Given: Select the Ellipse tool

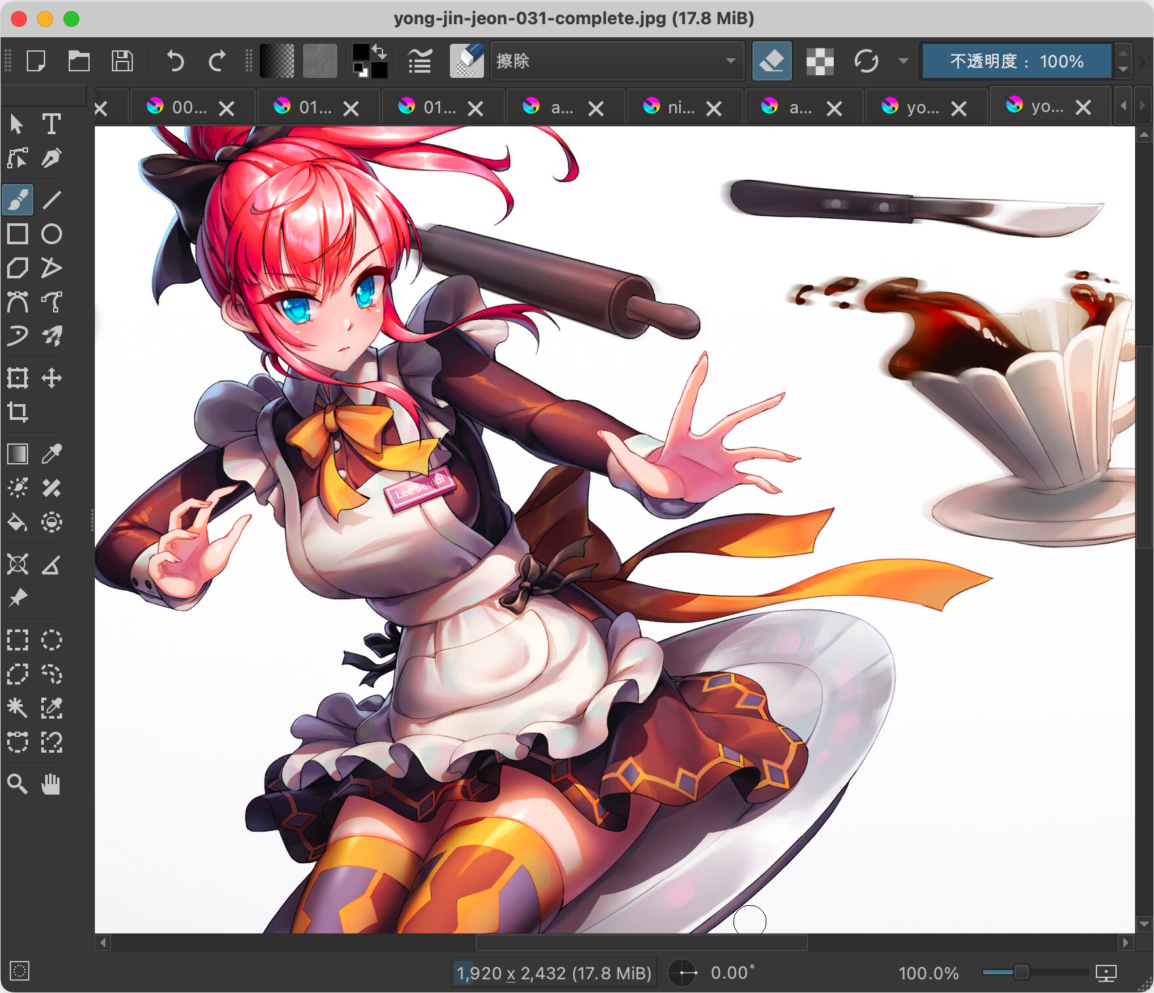Looking at the screenshot, I should click(x=51, y=234).
